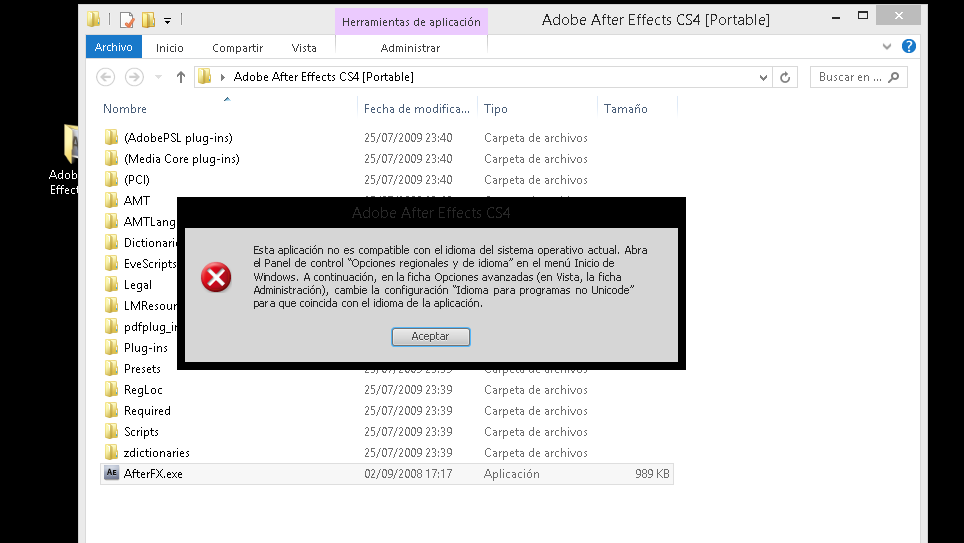Select the LMResources folder icon
Screen dimensions: 964x543
(x=111, y=305)
